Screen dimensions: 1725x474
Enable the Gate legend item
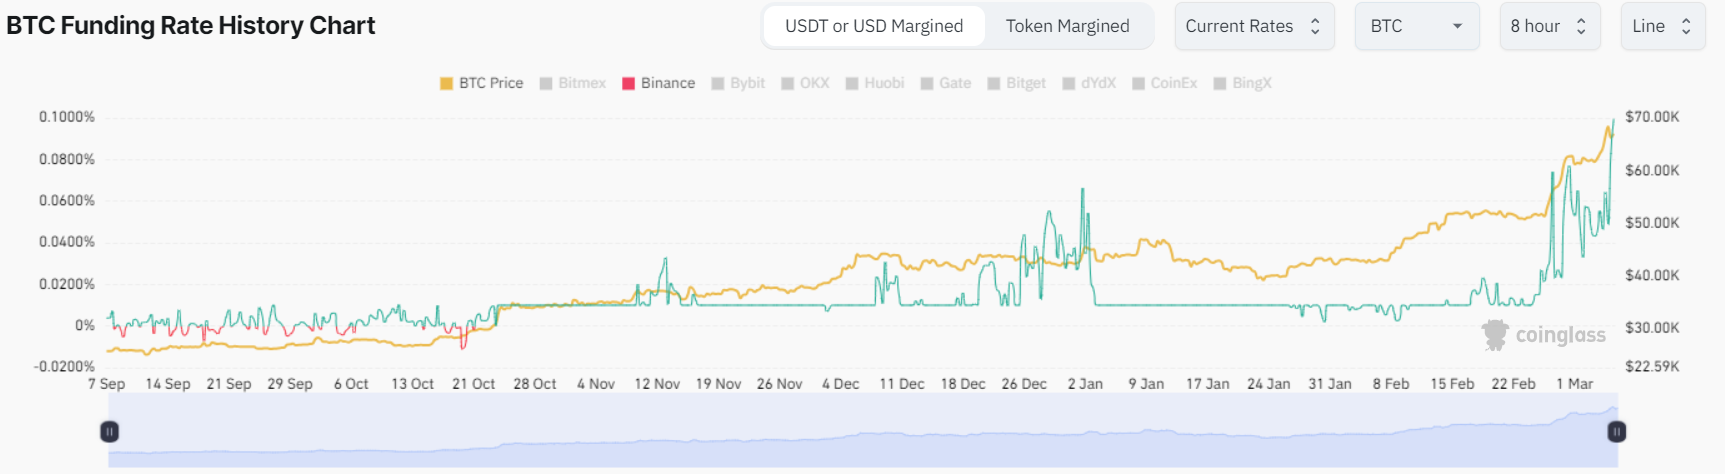946,83
